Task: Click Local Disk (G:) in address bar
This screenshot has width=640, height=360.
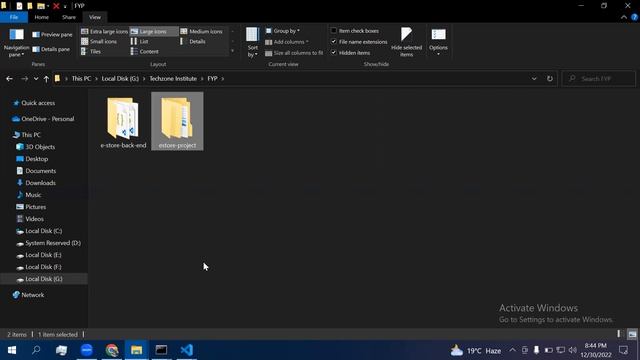Action: pos(120,78)
